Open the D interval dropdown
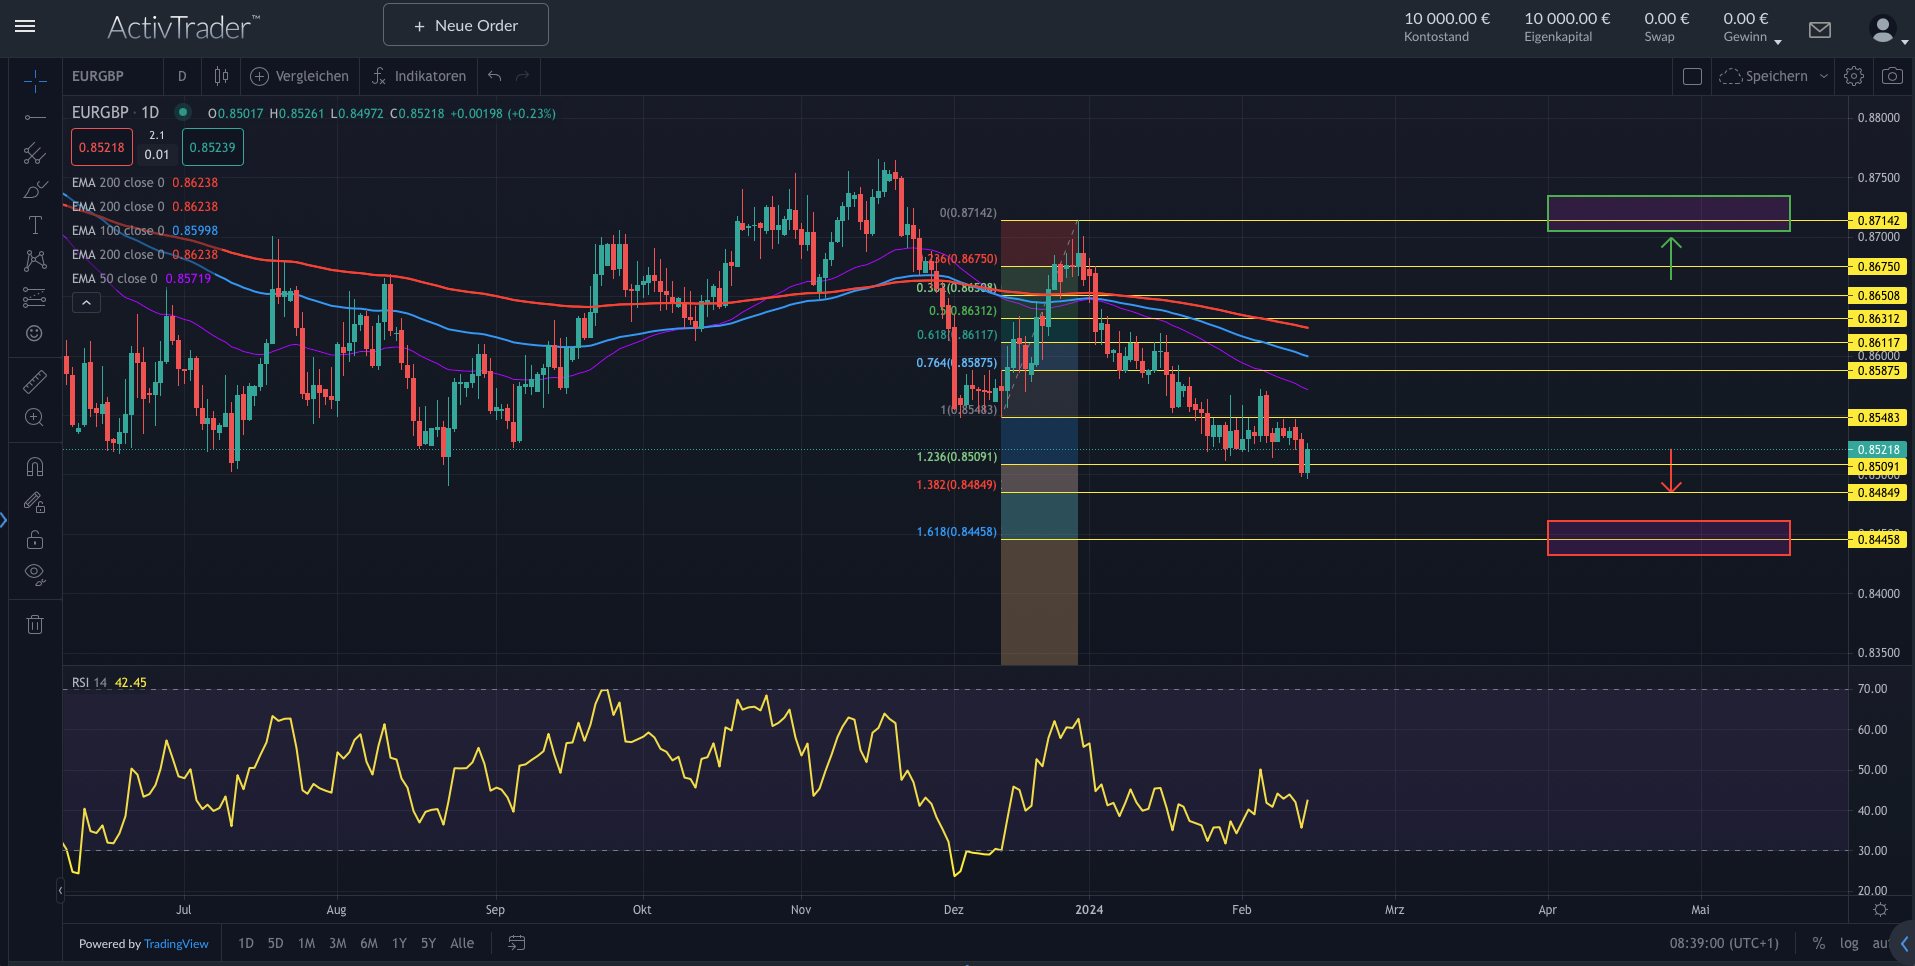This screenshot has width=1915, height=966. (x=182, y=76)
